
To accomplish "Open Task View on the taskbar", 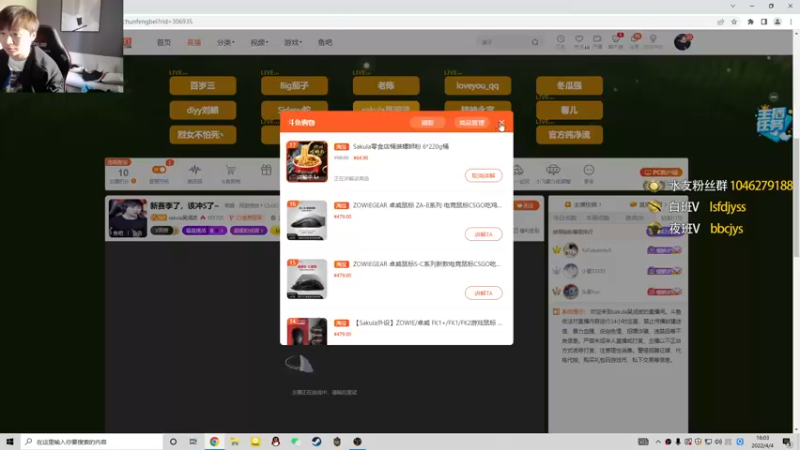I will coord(193,442).
